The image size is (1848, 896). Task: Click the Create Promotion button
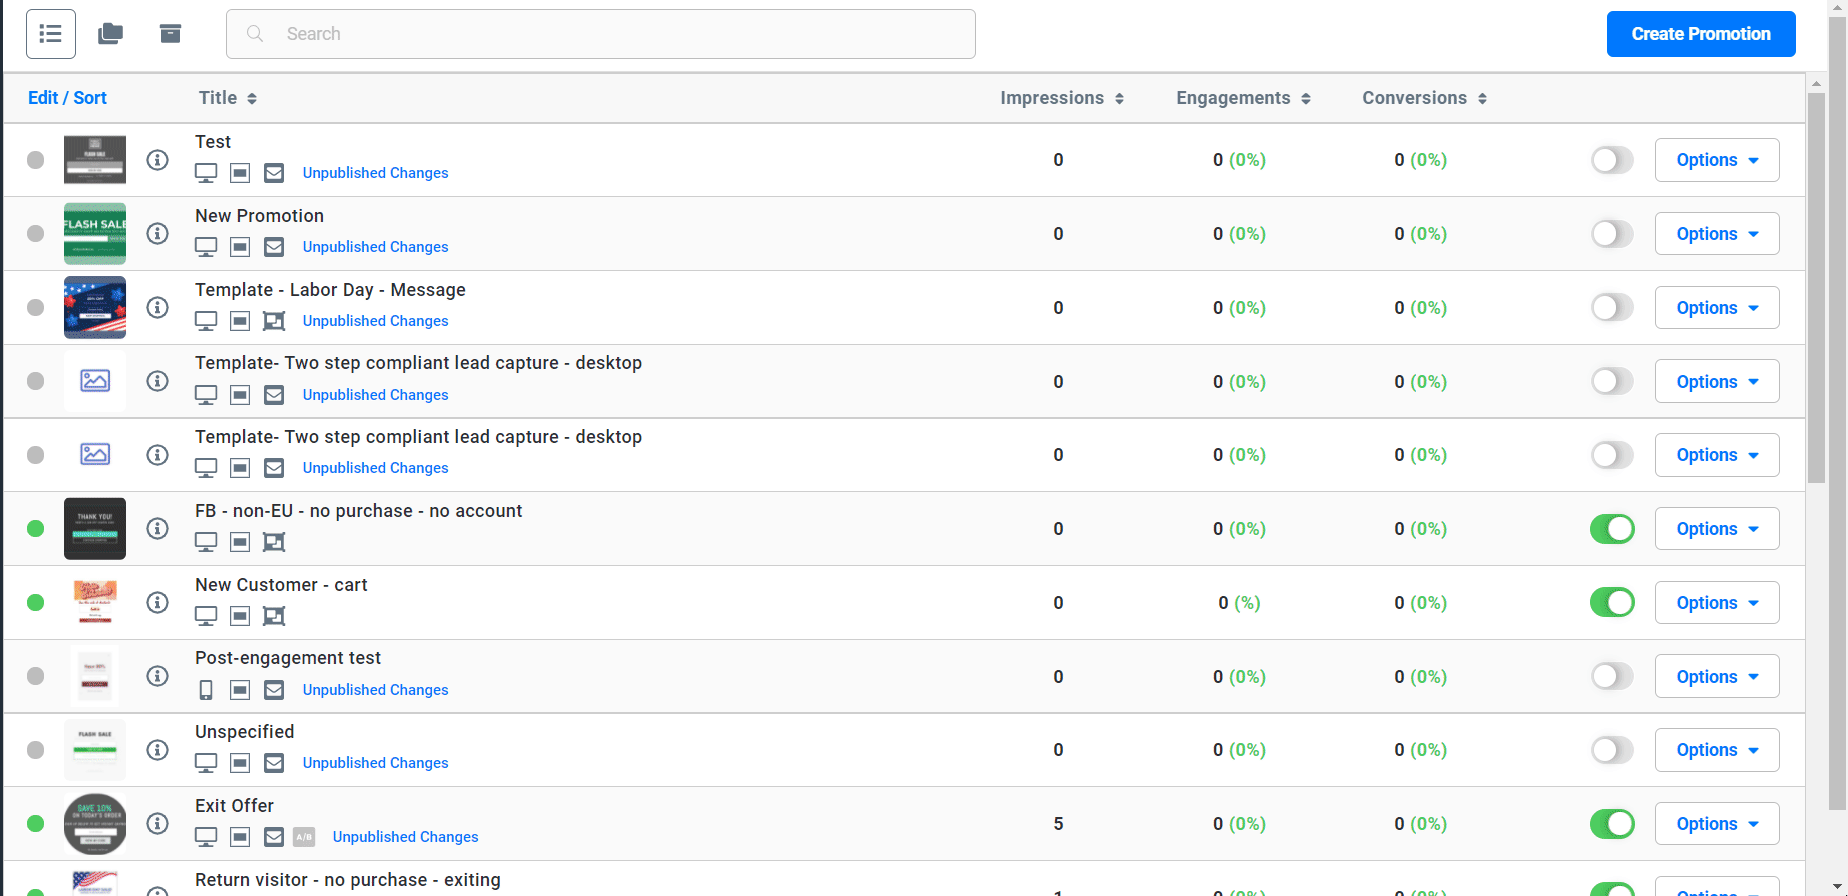point(1700,34)
